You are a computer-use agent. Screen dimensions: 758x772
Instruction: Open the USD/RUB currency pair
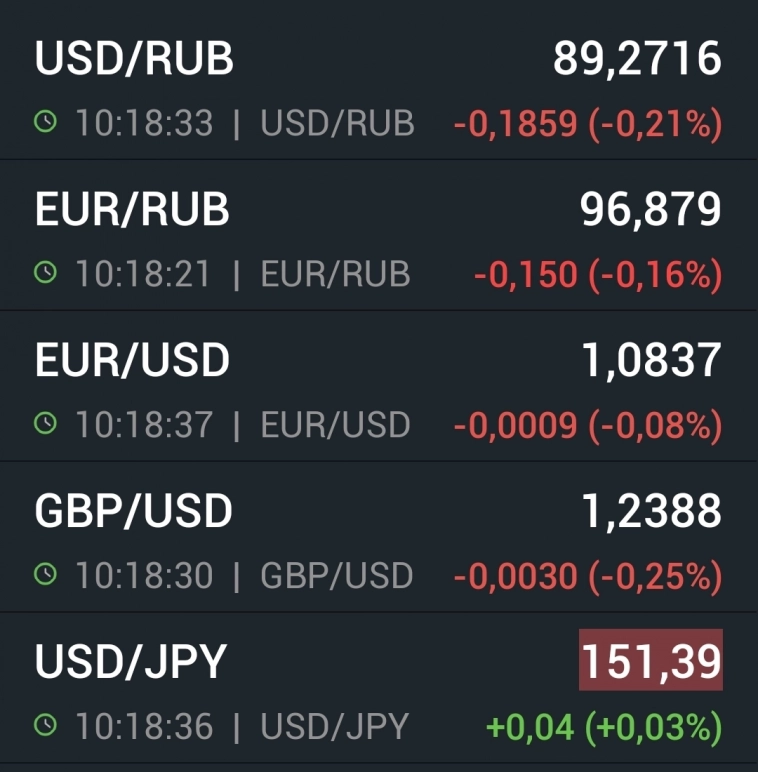[x=134, y=59]
